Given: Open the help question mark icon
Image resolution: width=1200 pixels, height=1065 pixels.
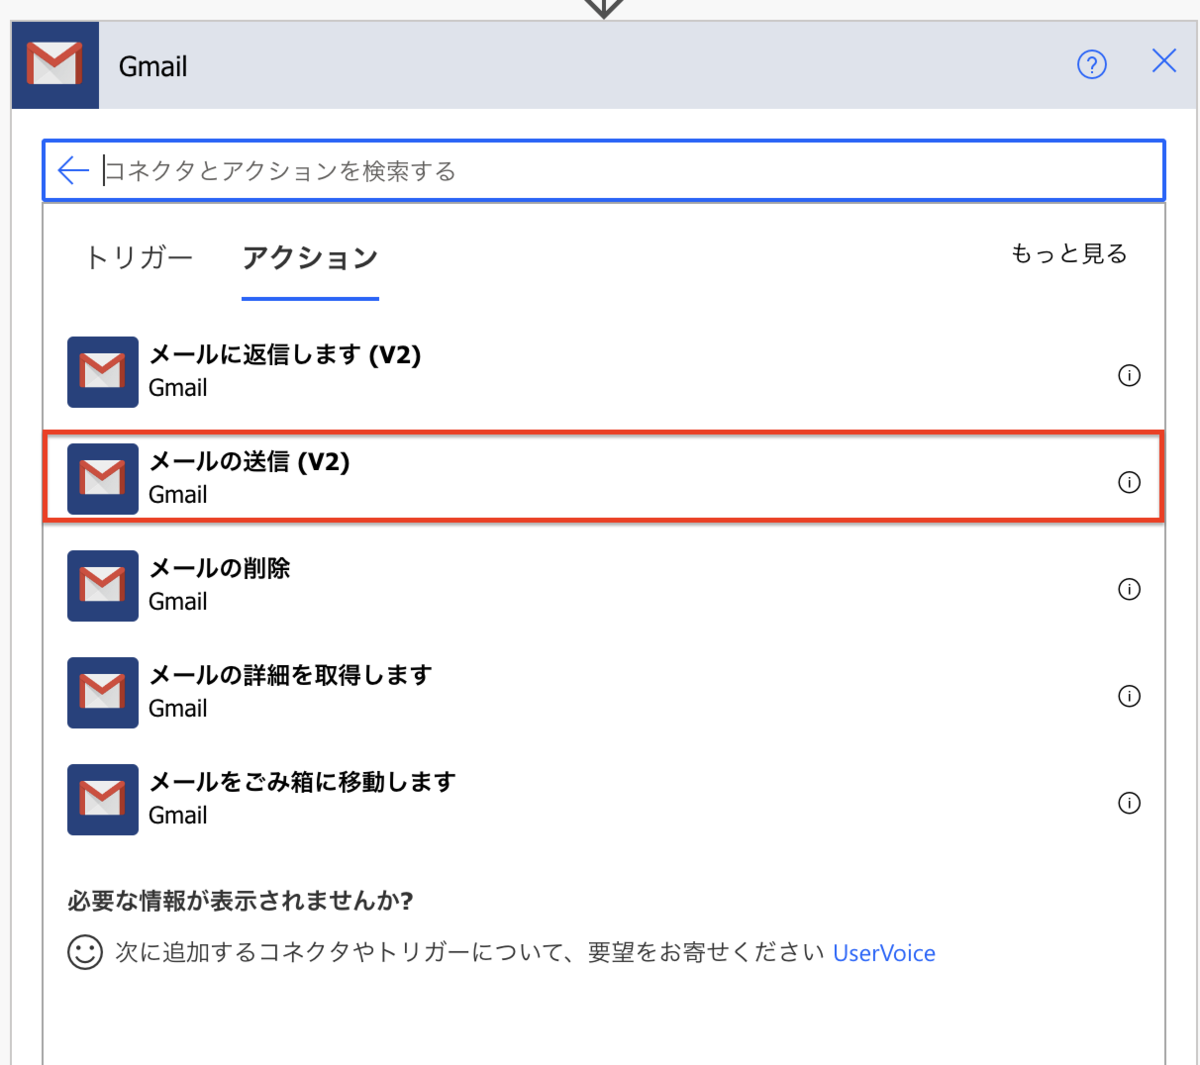Looking at the screenshot, I should [x=1092, y=65].
